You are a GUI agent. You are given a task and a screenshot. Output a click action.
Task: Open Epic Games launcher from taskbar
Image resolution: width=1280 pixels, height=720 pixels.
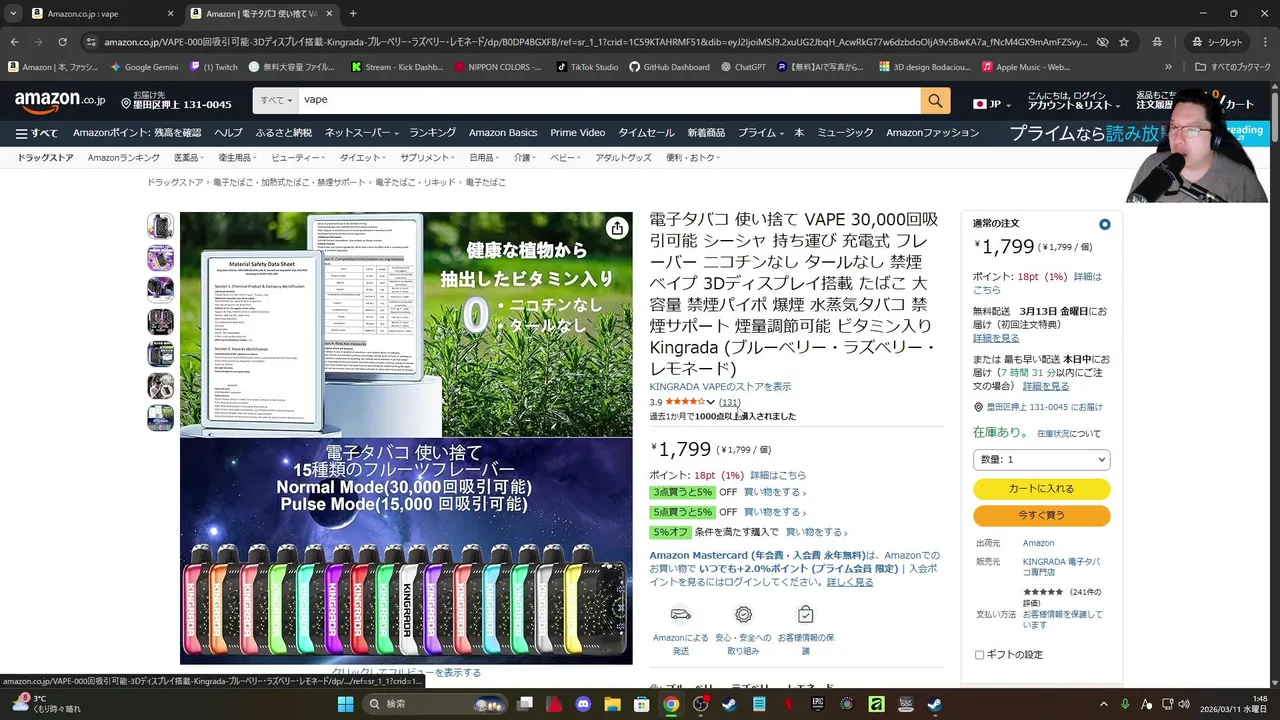[817, 704]
